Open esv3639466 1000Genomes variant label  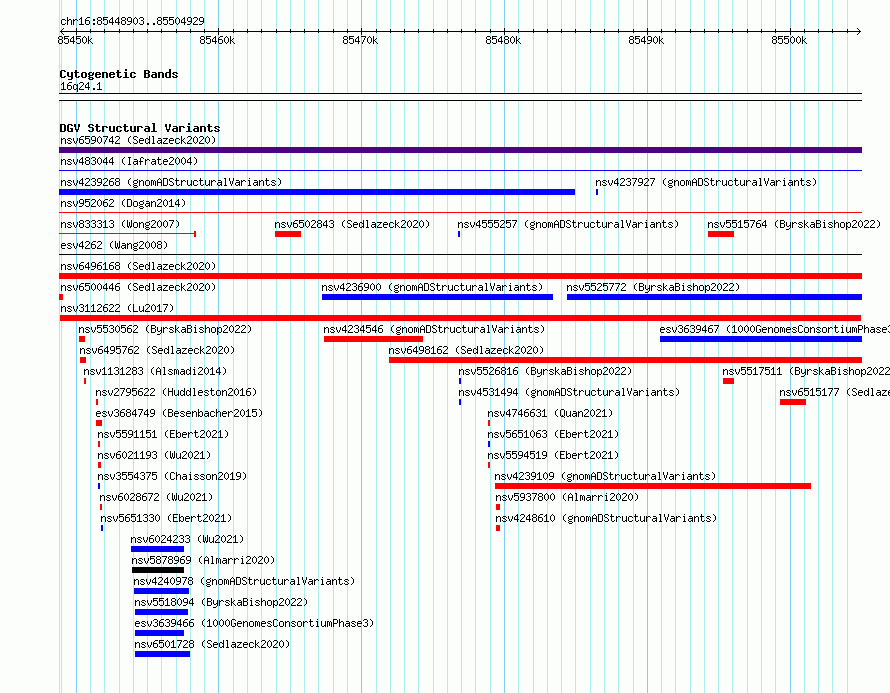point(254,623)
